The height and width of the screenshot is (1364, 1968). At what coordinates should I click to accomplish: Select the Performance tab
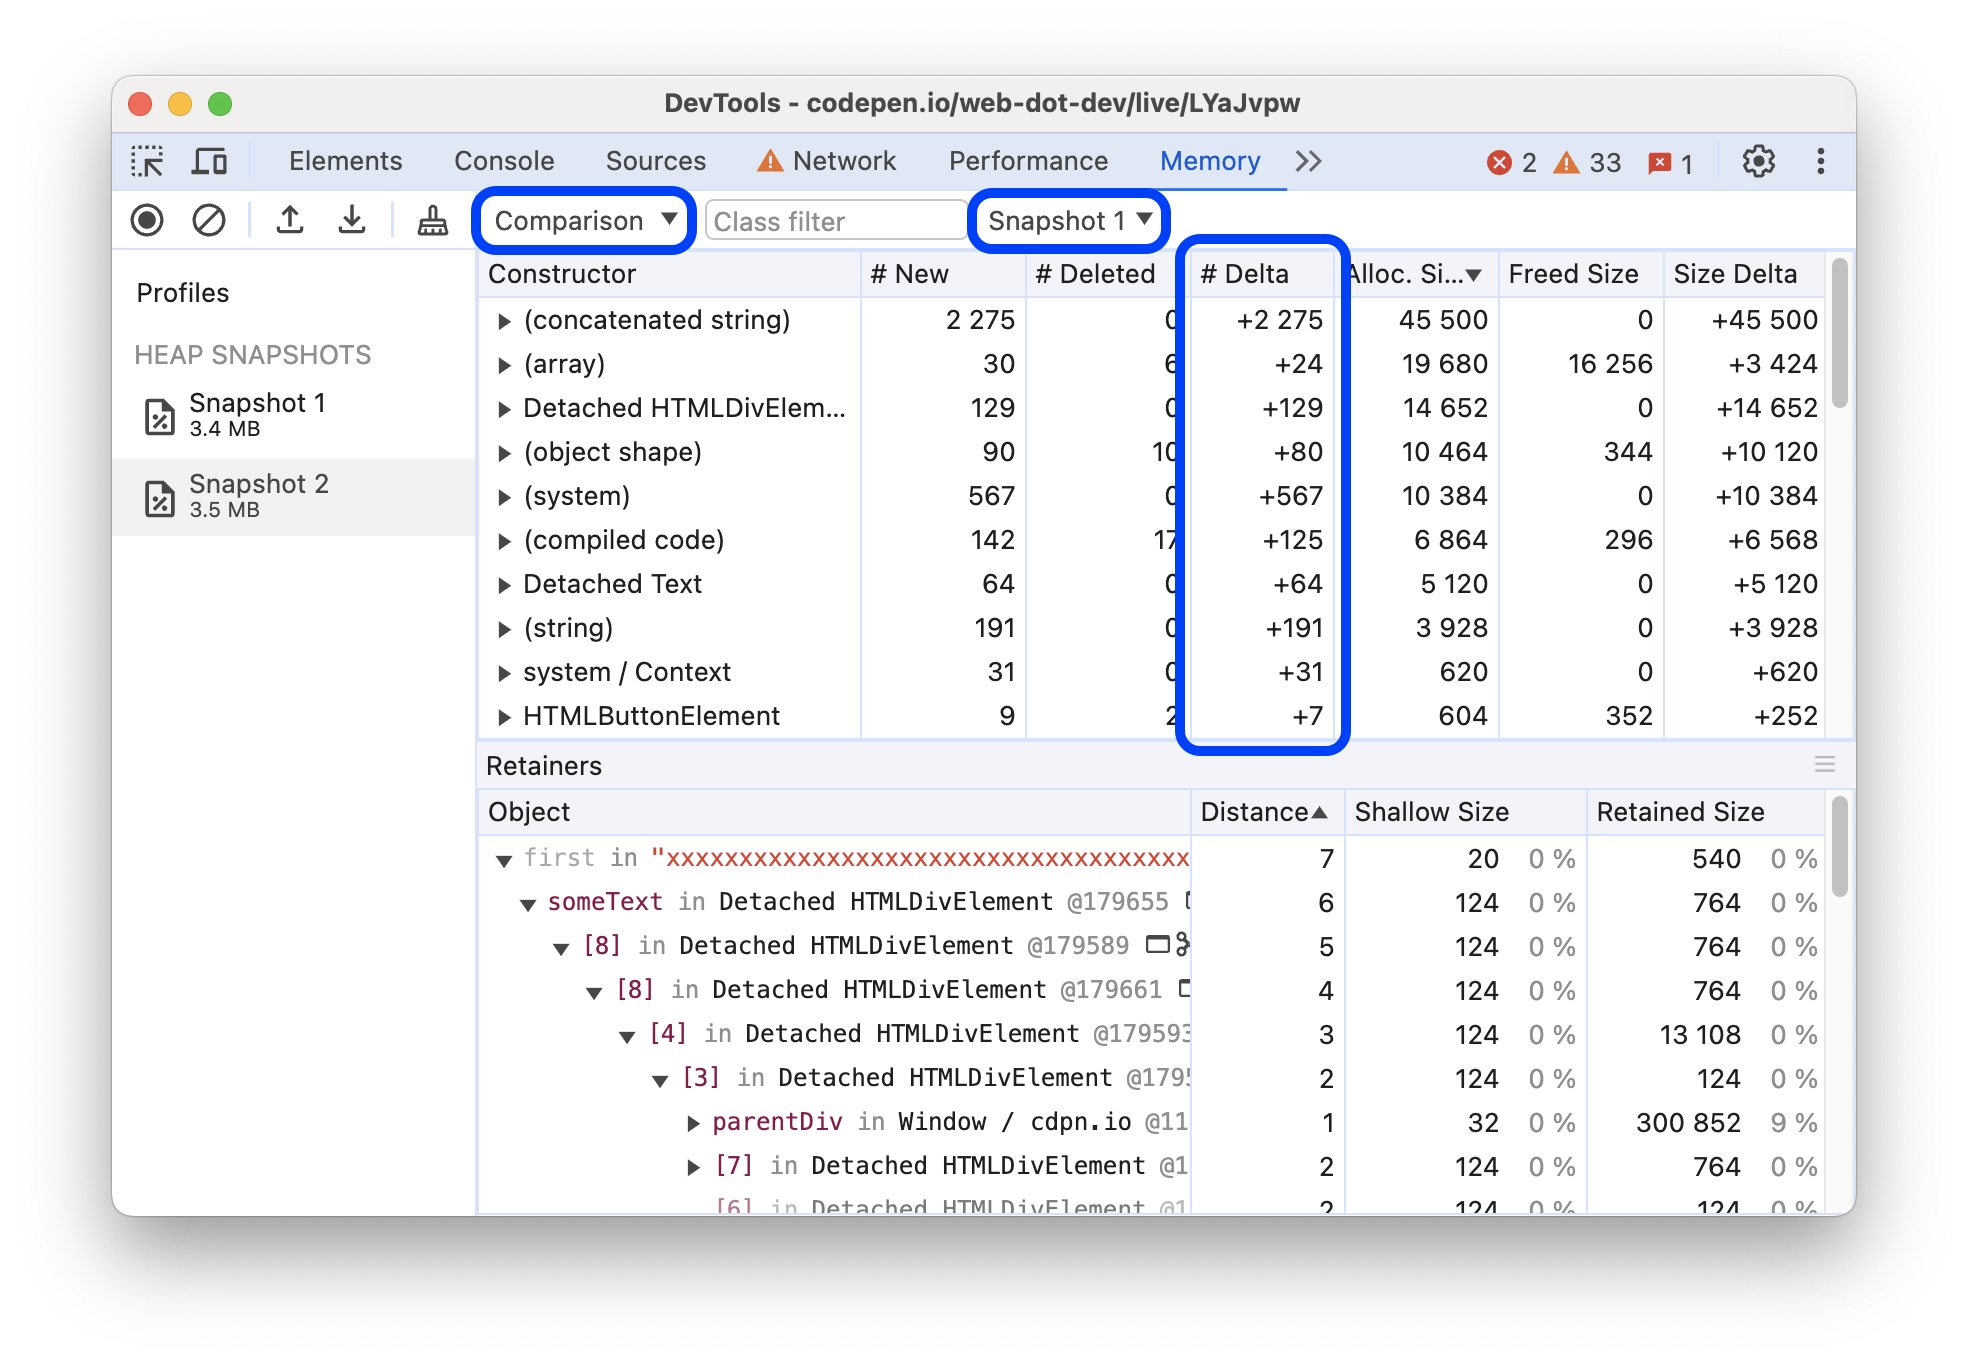coord(1027,159)
